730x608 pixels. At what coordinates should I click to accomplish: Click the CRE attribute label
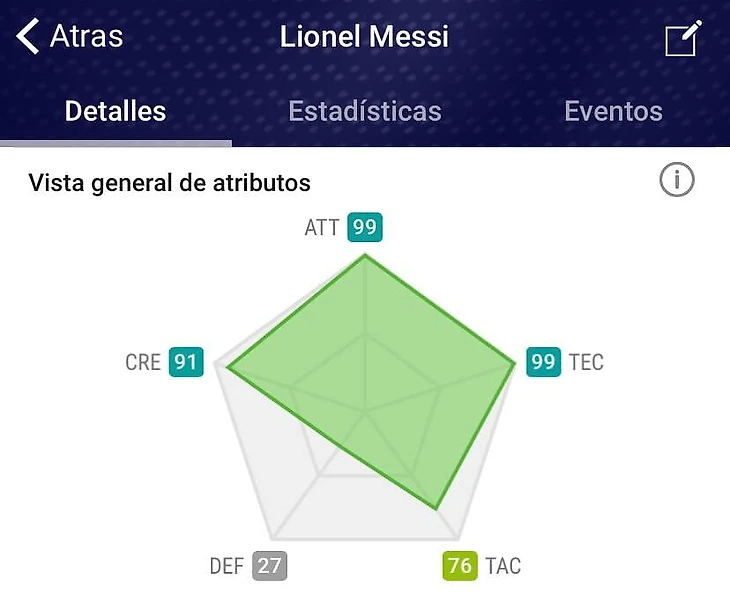click(x=143, y=362)
